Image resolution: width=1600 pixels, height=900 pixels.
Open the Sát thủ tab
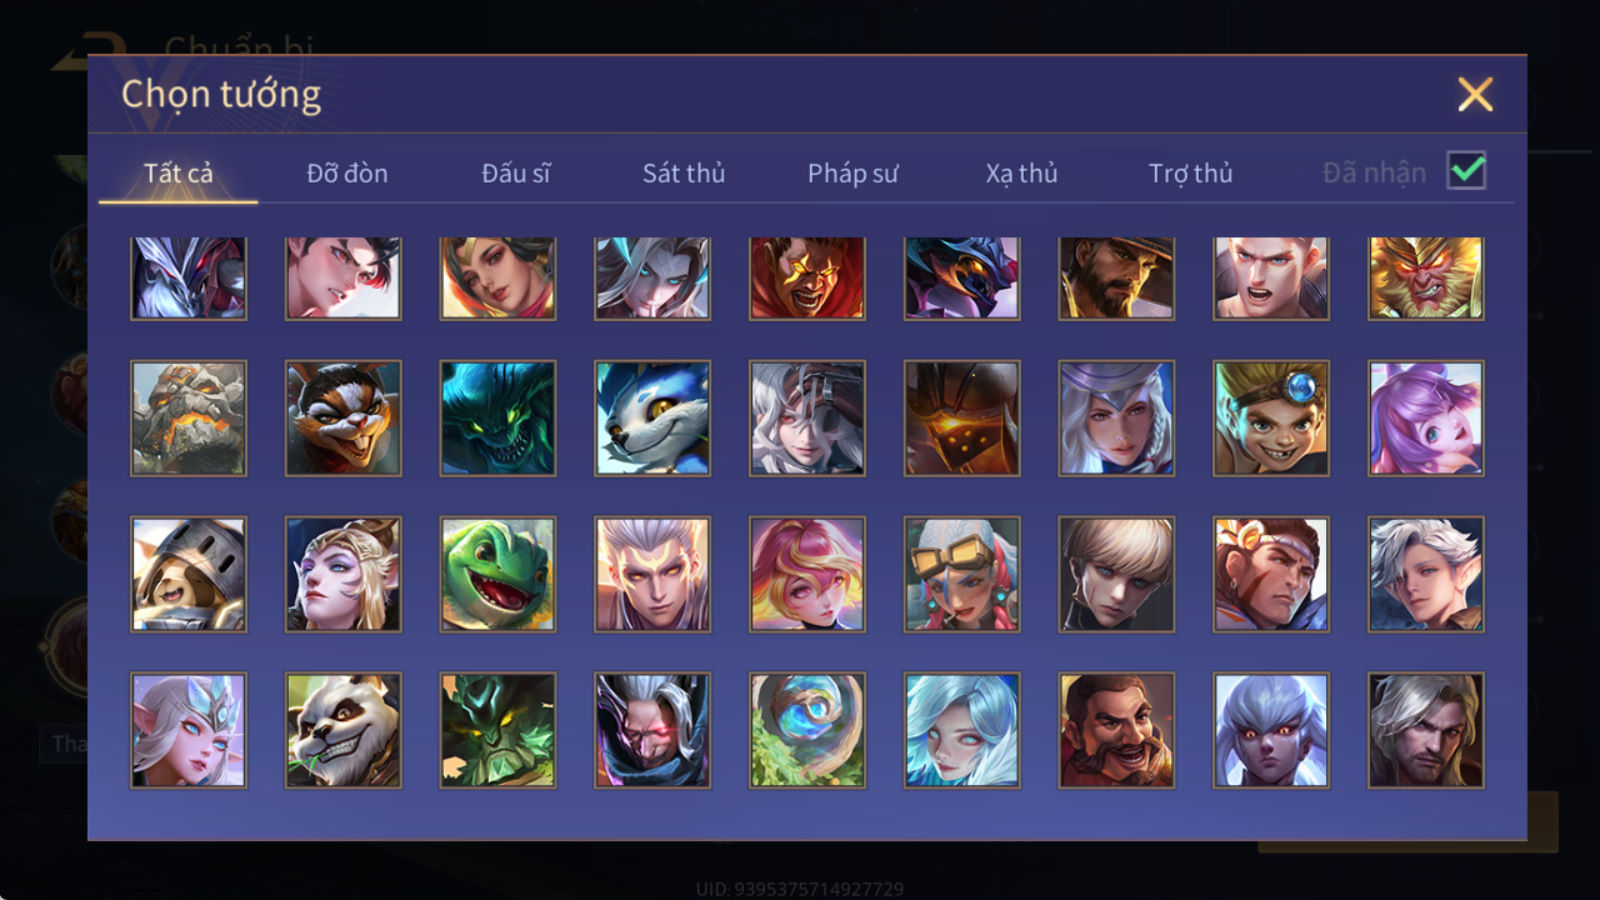point(683,173)
